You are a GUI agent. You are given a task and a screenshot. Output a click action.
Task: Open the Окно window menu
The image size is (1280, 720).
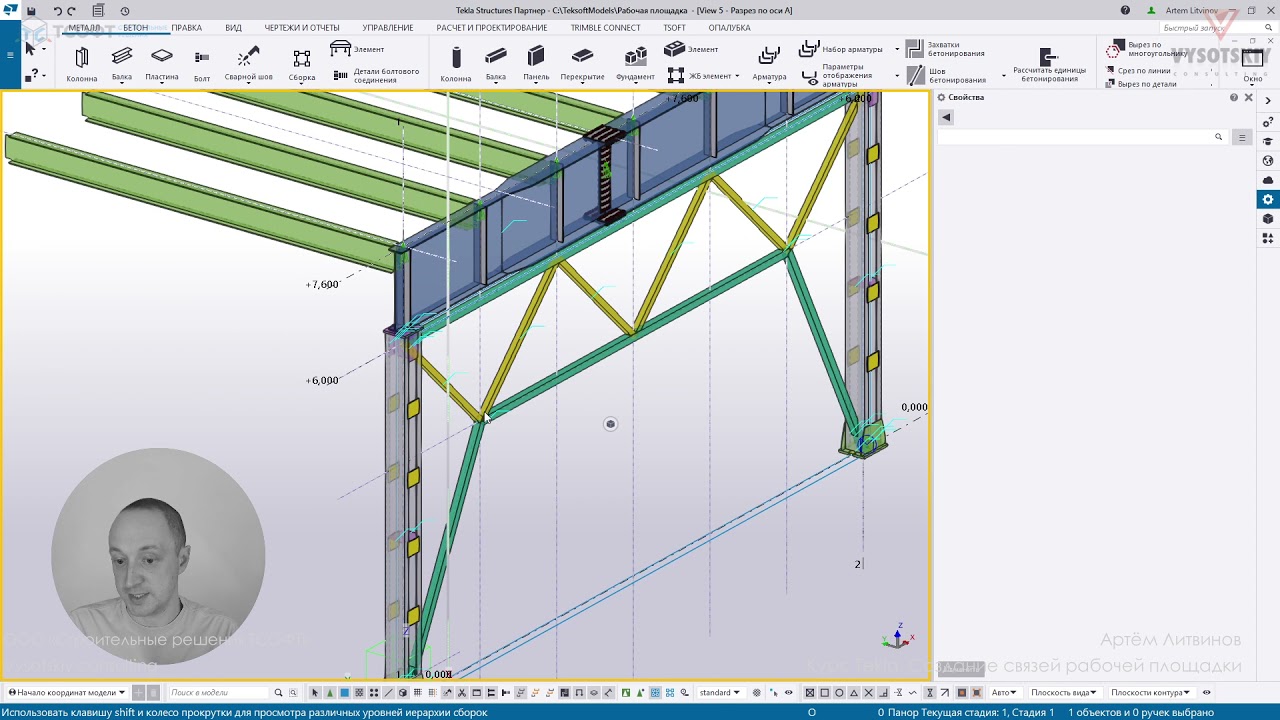tap(1252, 65)
